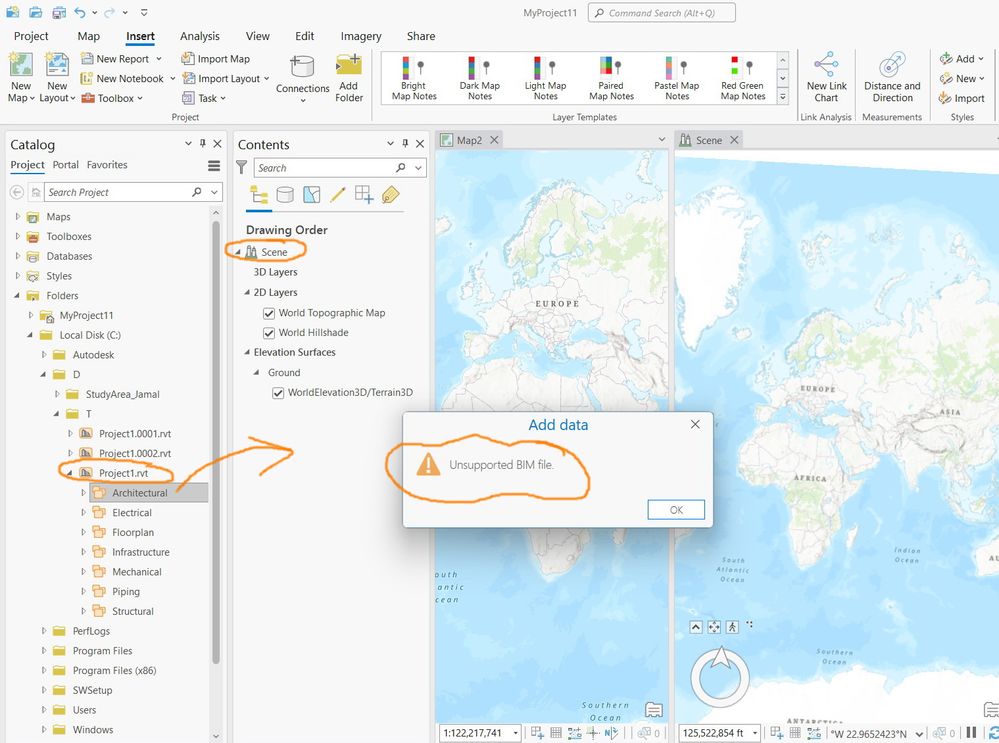Click the List By Editing pencil icon
Viewport: 999px width, 743px height.
click(338, 194)
